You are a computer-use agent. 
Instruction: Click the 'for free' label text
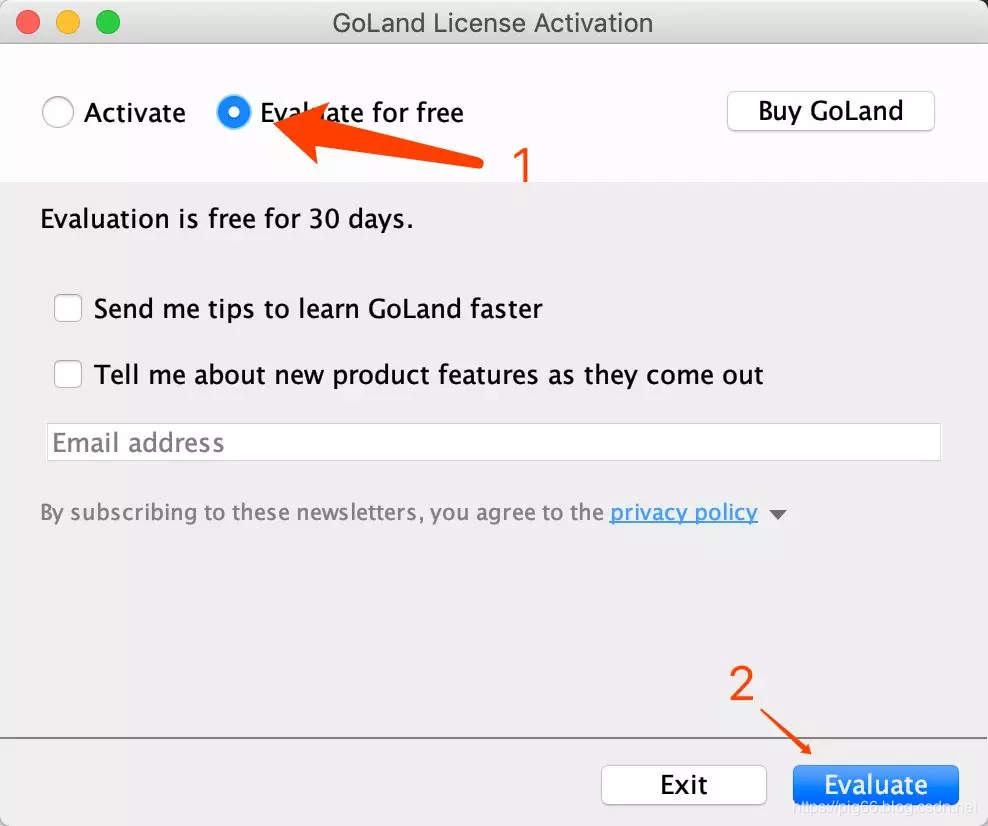pos(418,113)
